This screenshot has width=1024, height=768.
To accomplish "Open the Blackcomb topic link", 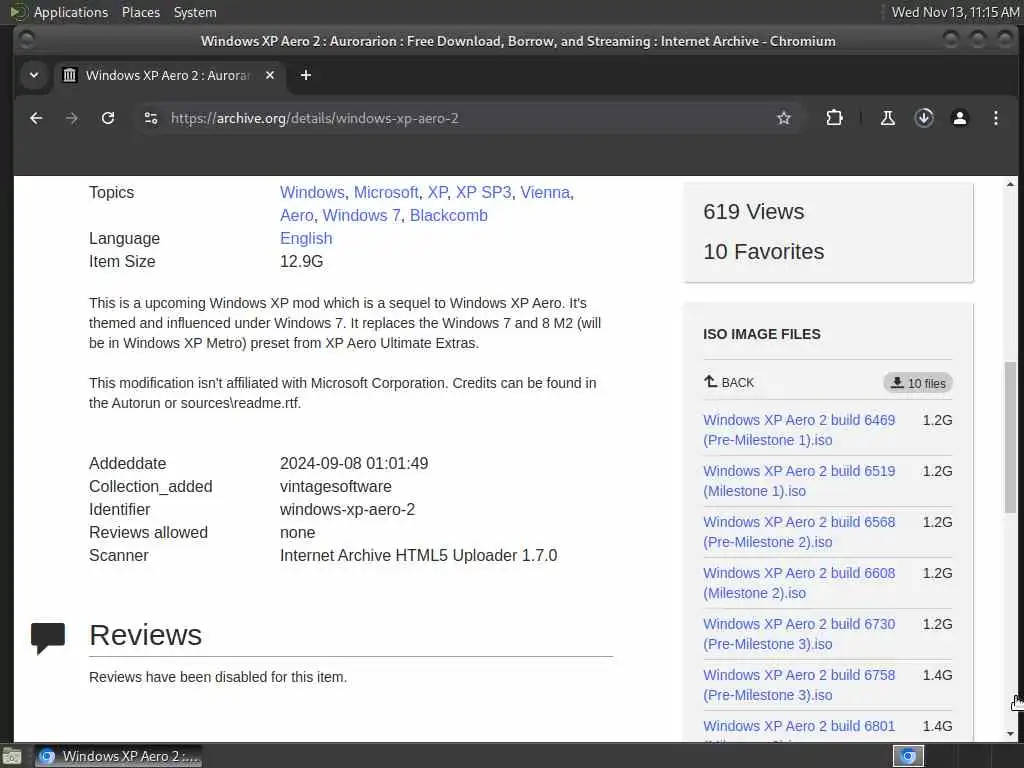I will click(449, 216).
